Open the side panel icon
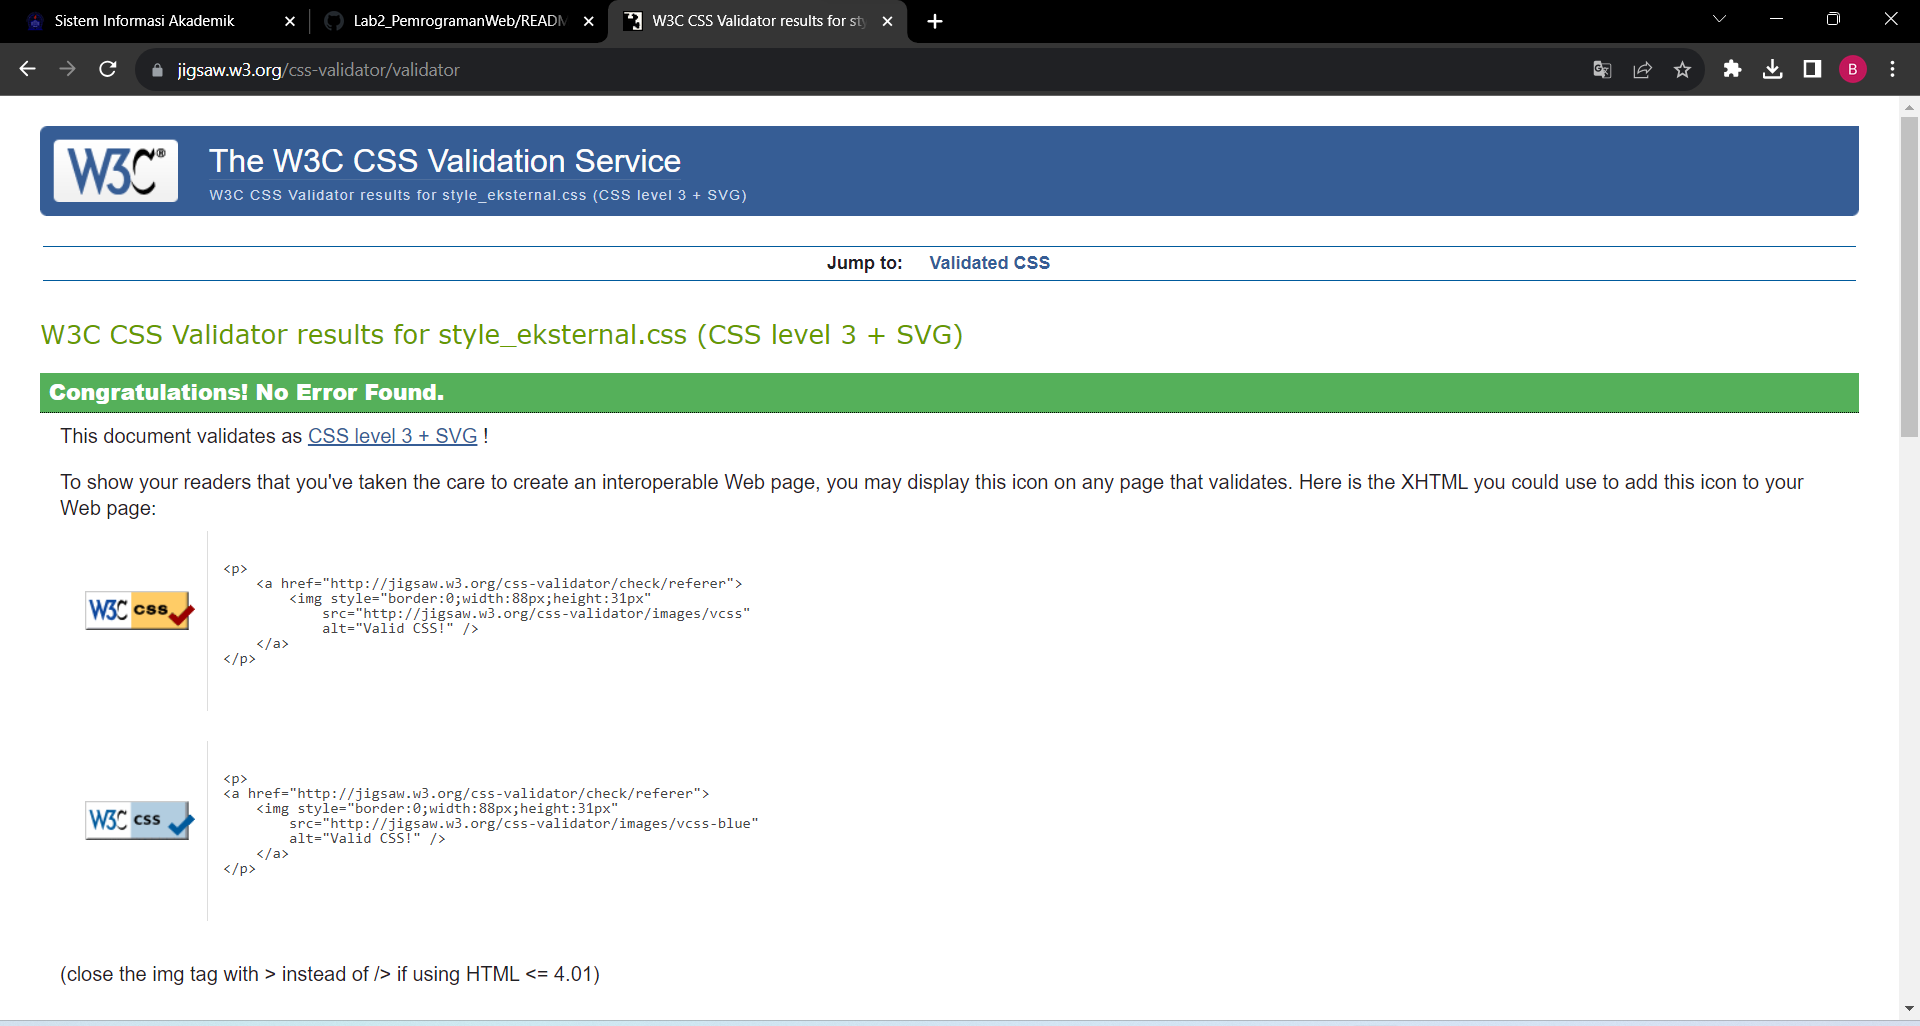The width and height of the screenshot is (1920, 1026). click(1812, 69)
